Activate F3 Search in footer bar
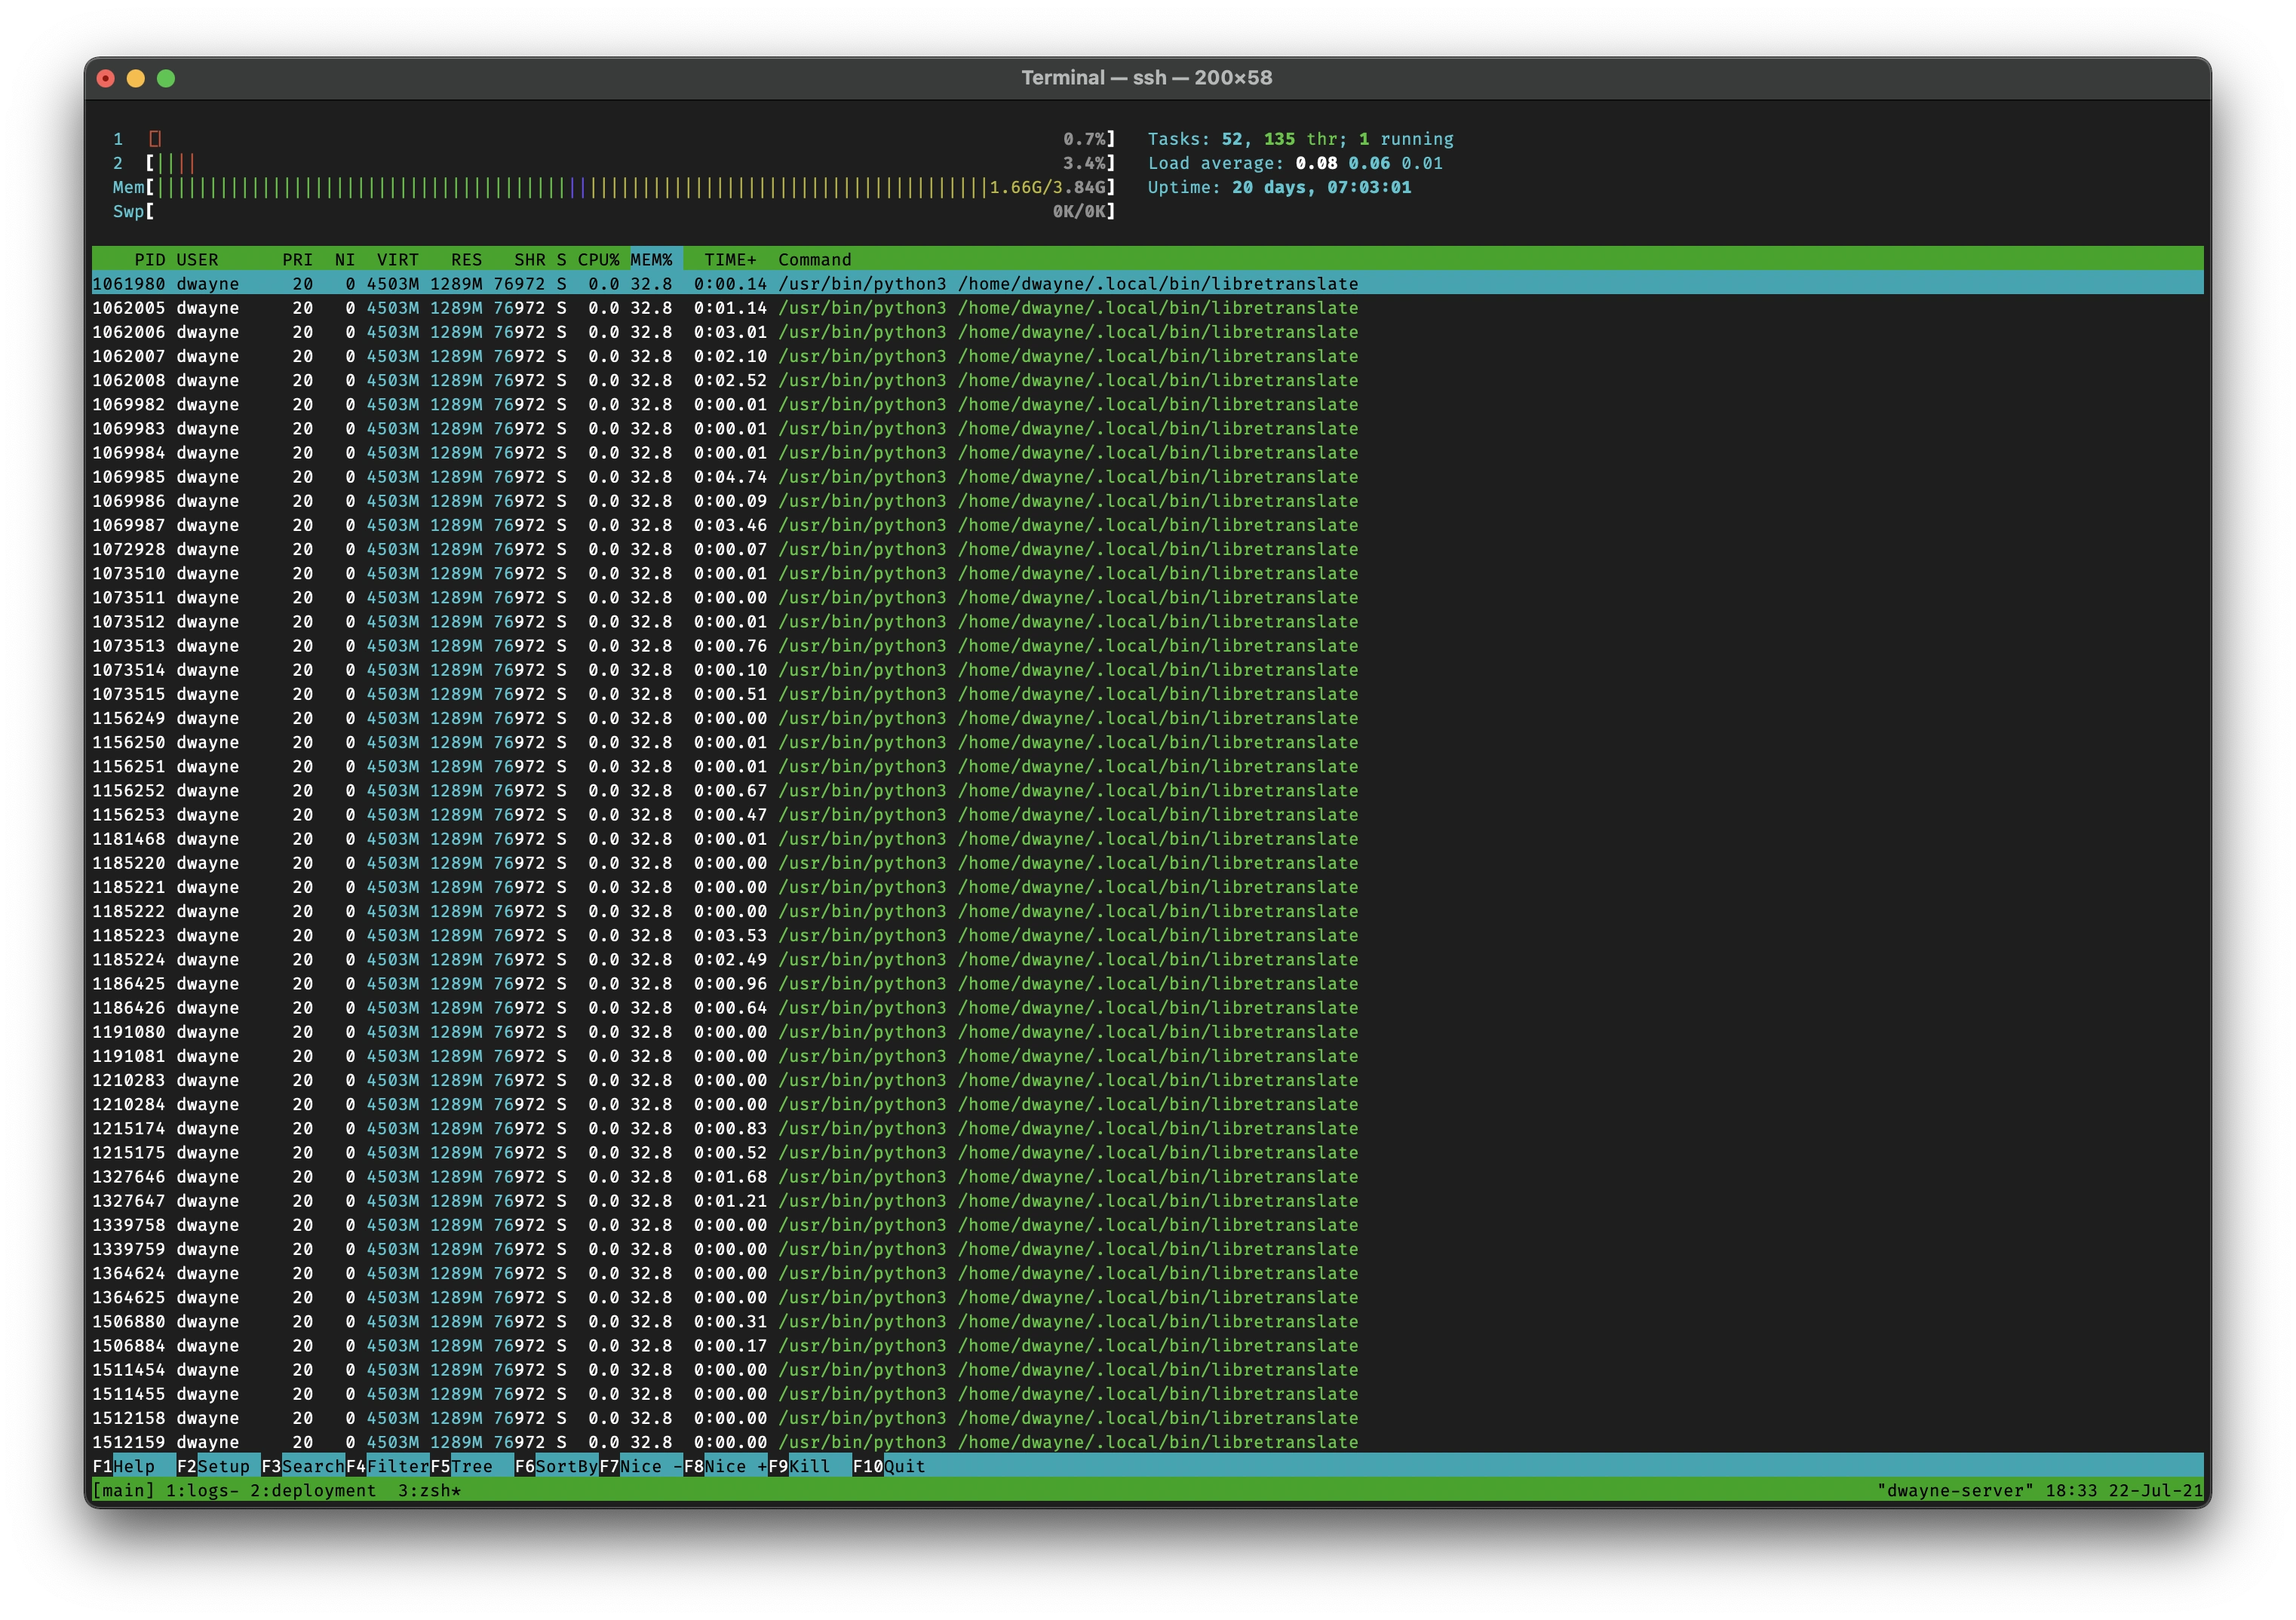The height and width of the screenshot is (1620, 2296). coord(303,1466)
